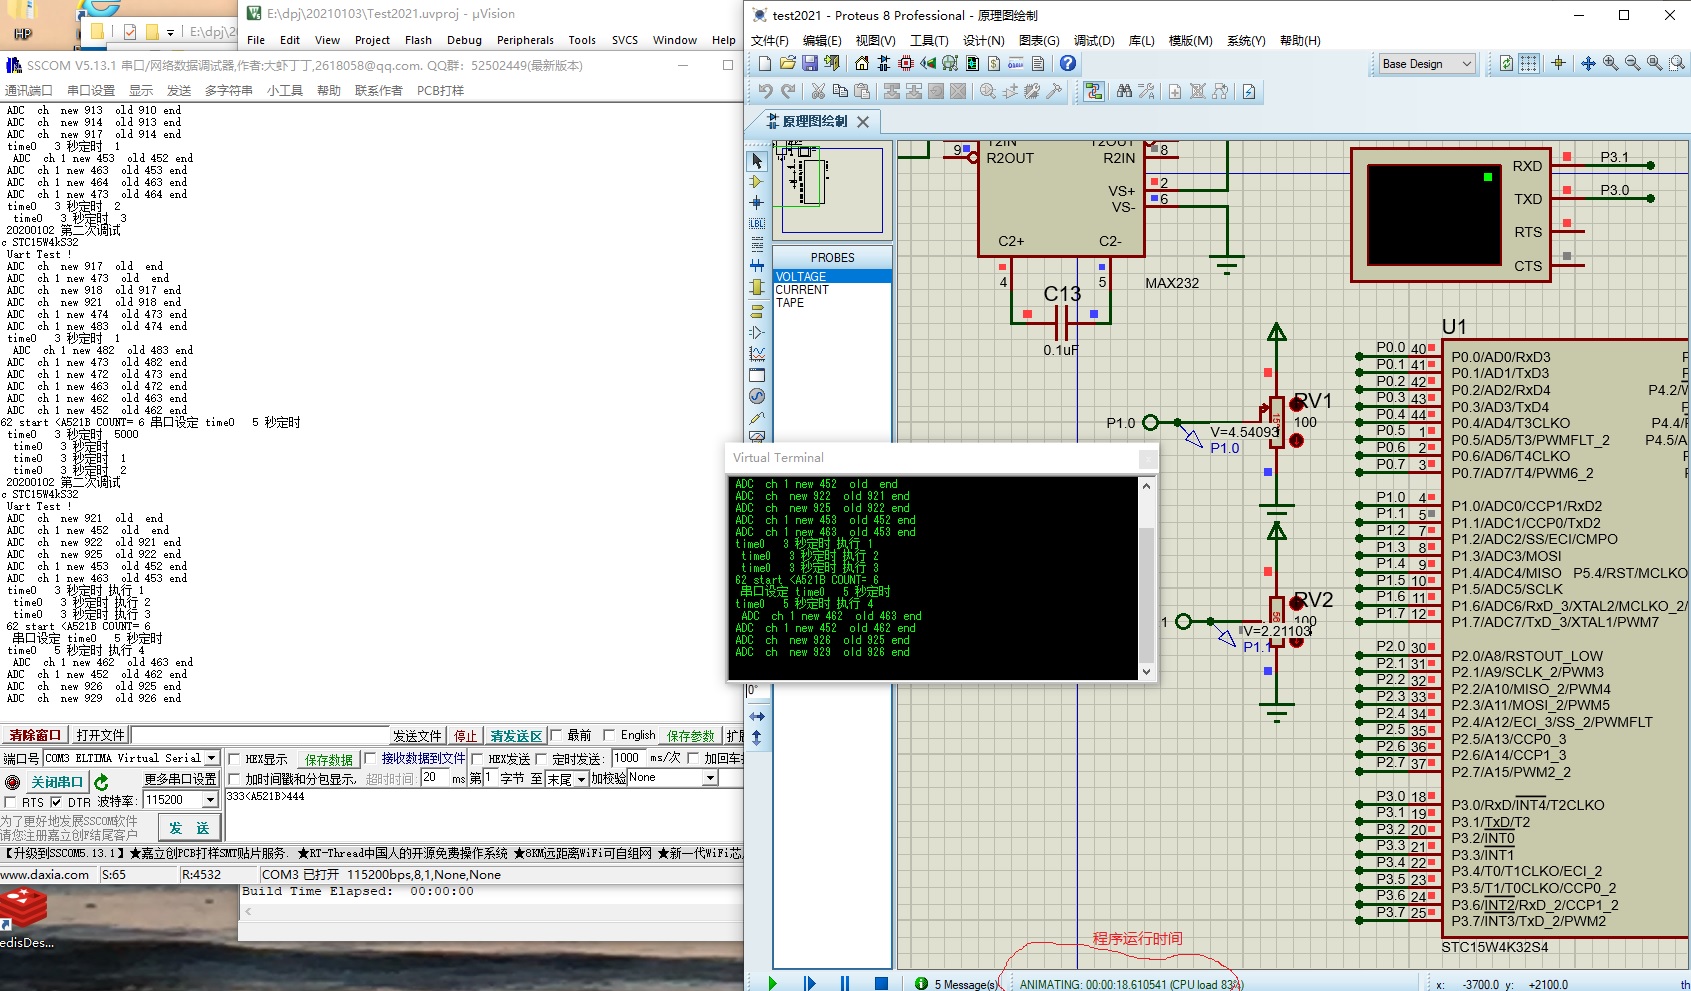Viewport: 1691px width, 991px height.
Task: Open project folder icon in Proteus
Action: pos(787,63)
